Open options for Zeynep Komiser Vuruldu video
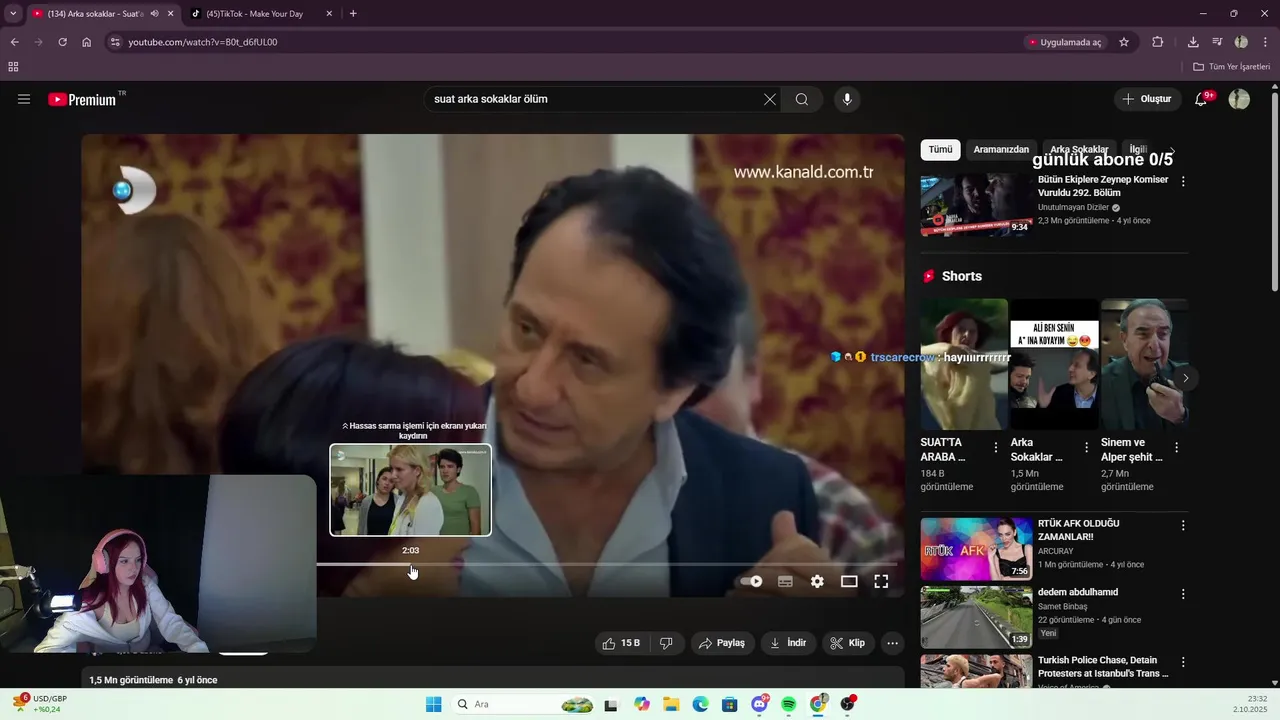 [1183, 182]
